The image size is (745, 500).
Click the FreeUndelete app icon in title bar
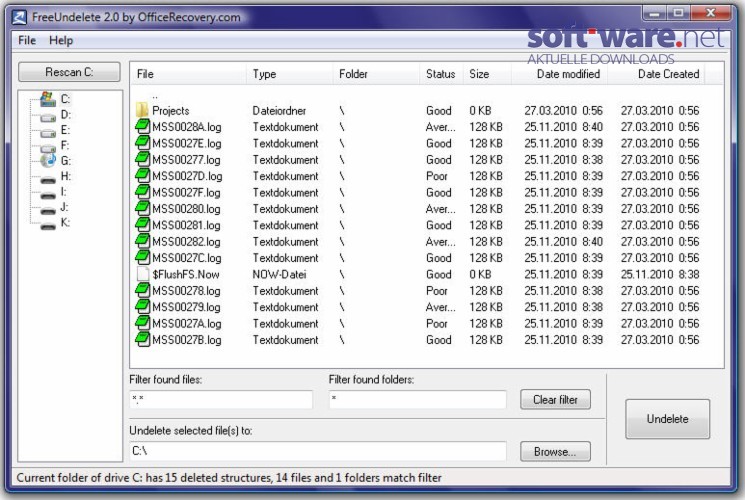pyautogui.click(x=19, y=17)
